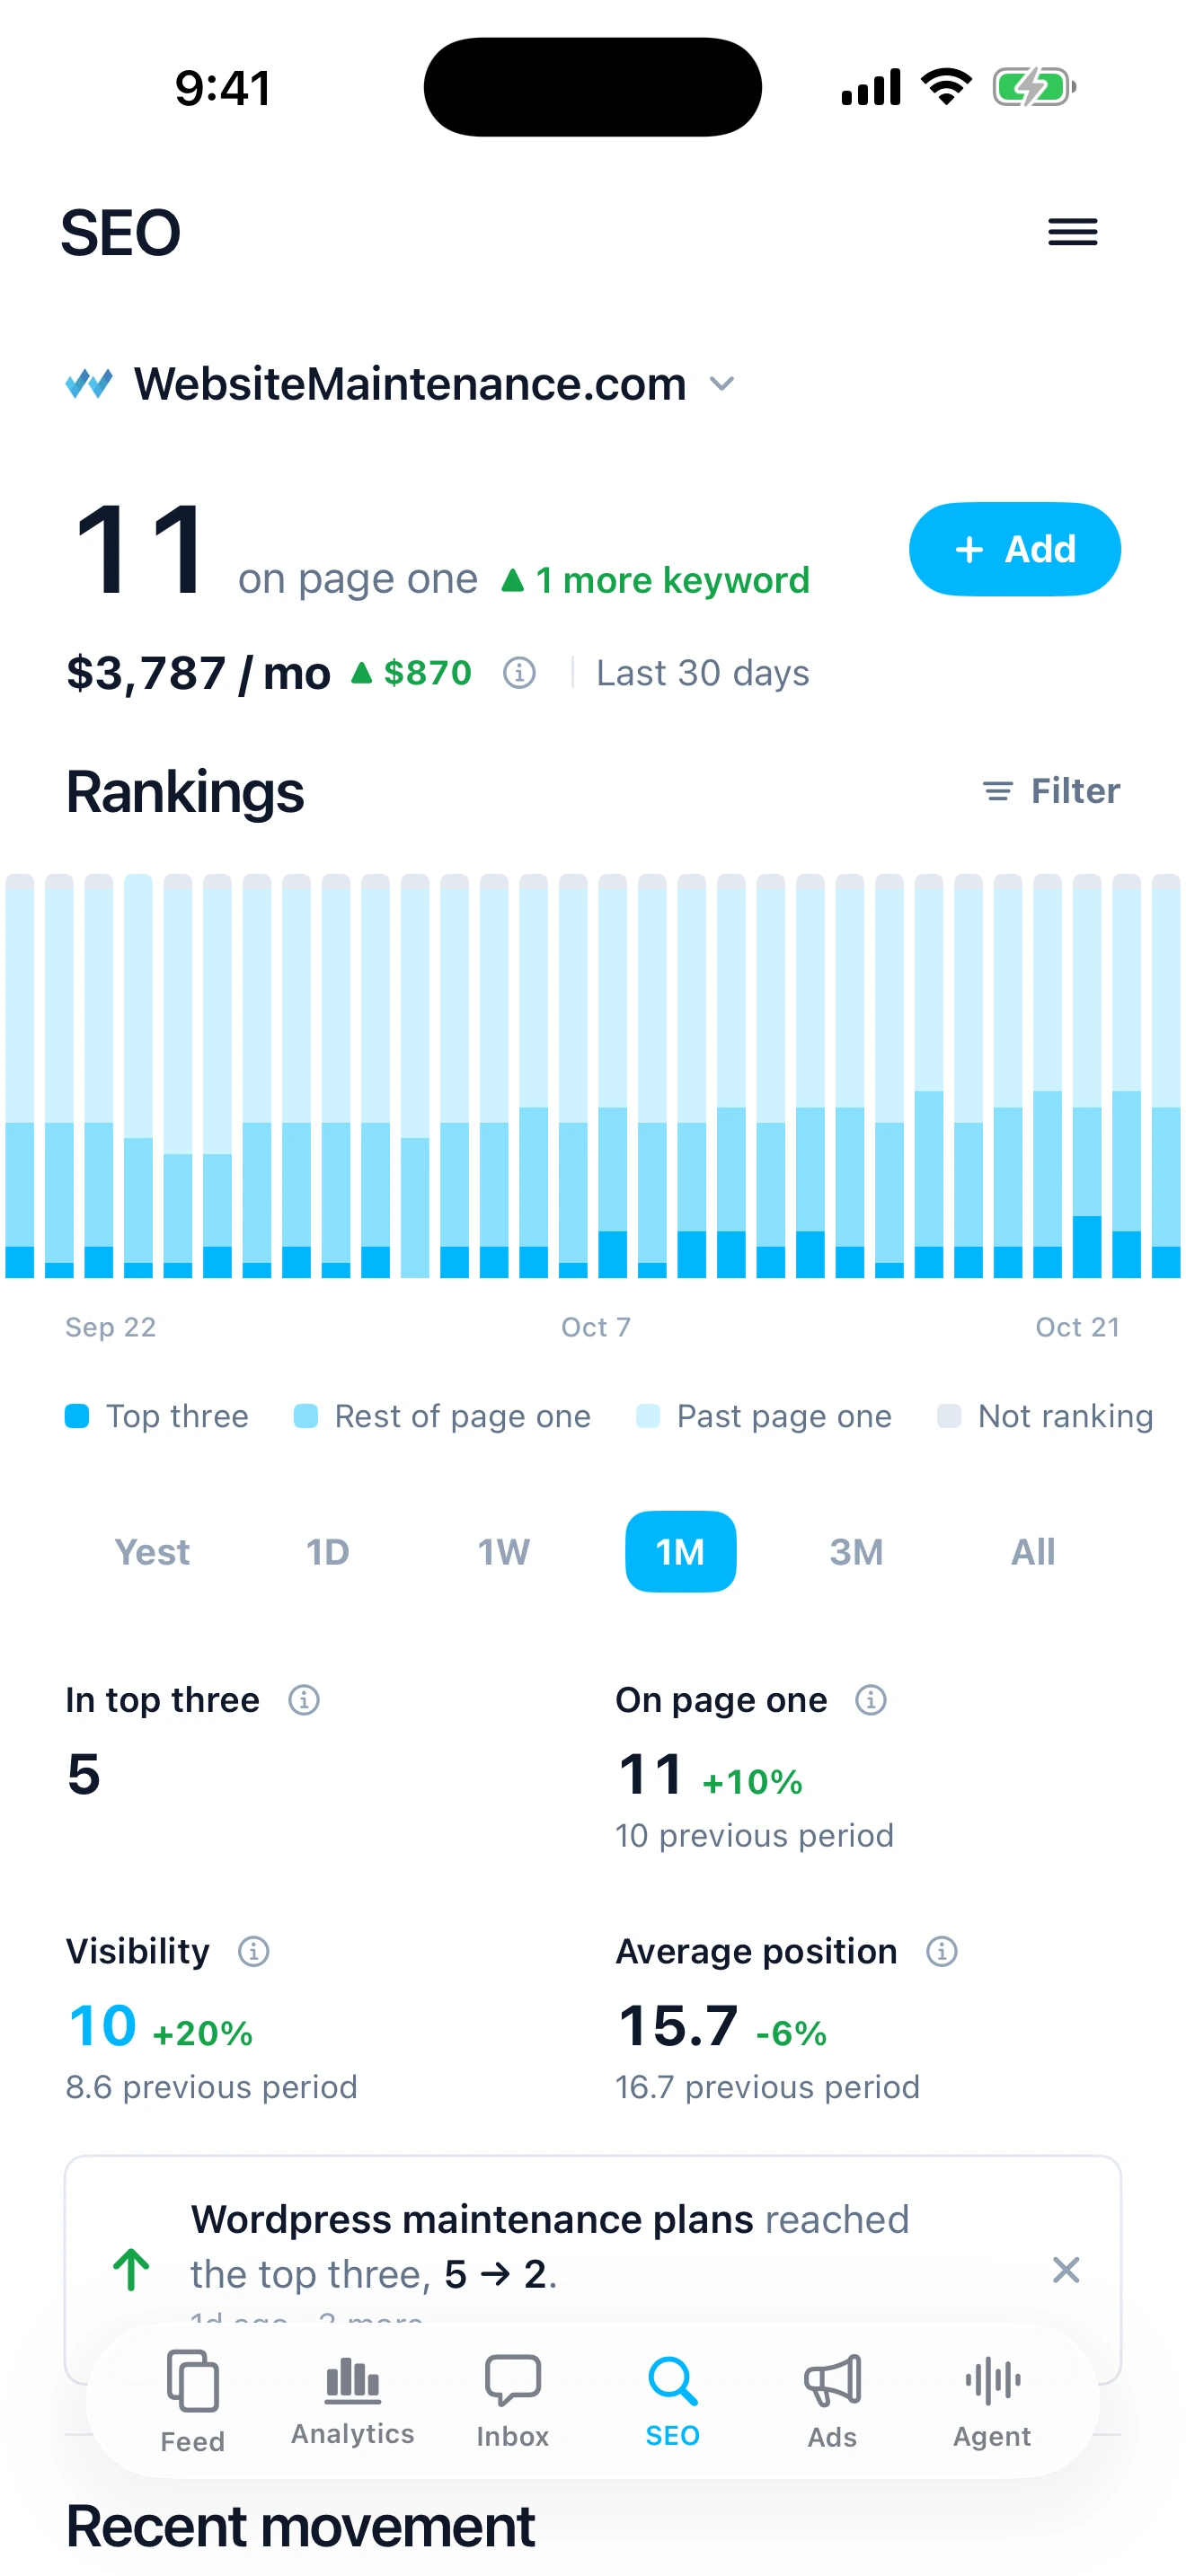This screenshot has width=1186, height=2576.
Task: Click the 1 more keyword indicator
Action: (656, 580)
